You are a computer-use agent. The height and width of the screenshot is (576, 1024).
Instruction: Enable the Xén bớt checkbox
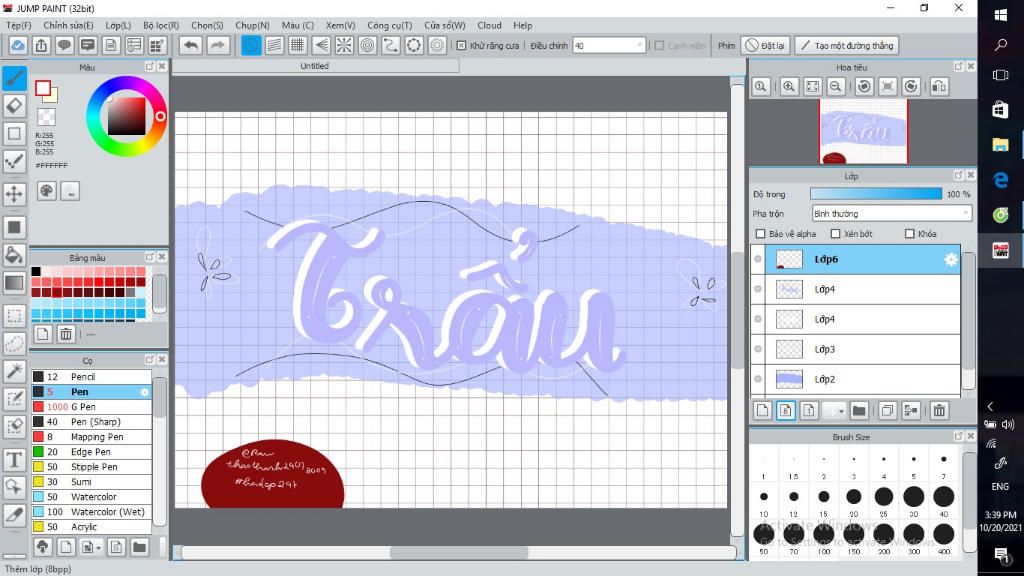coord(835,234)
